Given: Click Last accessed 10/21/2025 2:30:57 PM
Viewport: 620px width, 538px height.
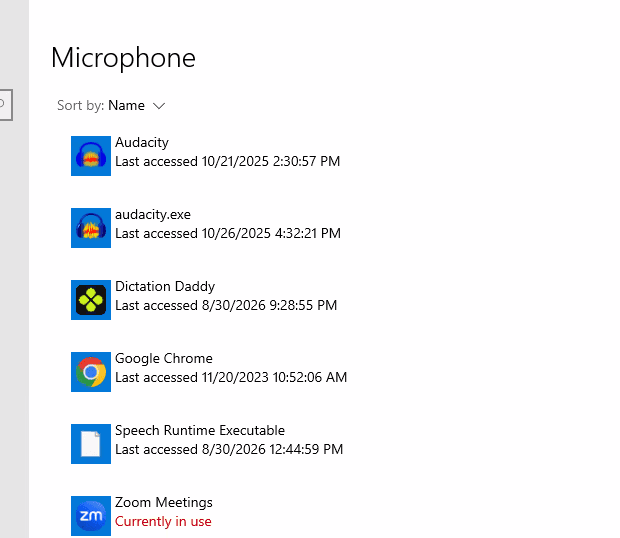Looking at the screenshot, I should (x=227, y=161).
